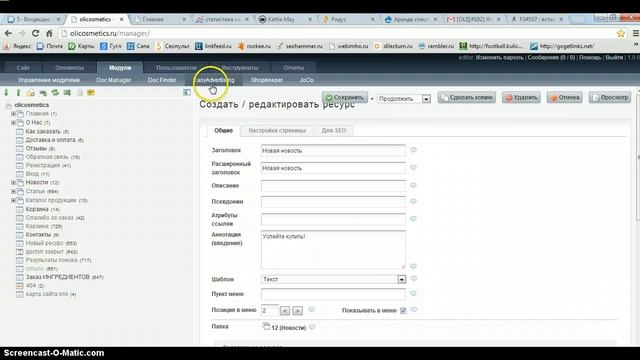Screen dimensions: 640x360
Task: Select Доставка и оплата in the tree
Action: (x=51, y=140)
